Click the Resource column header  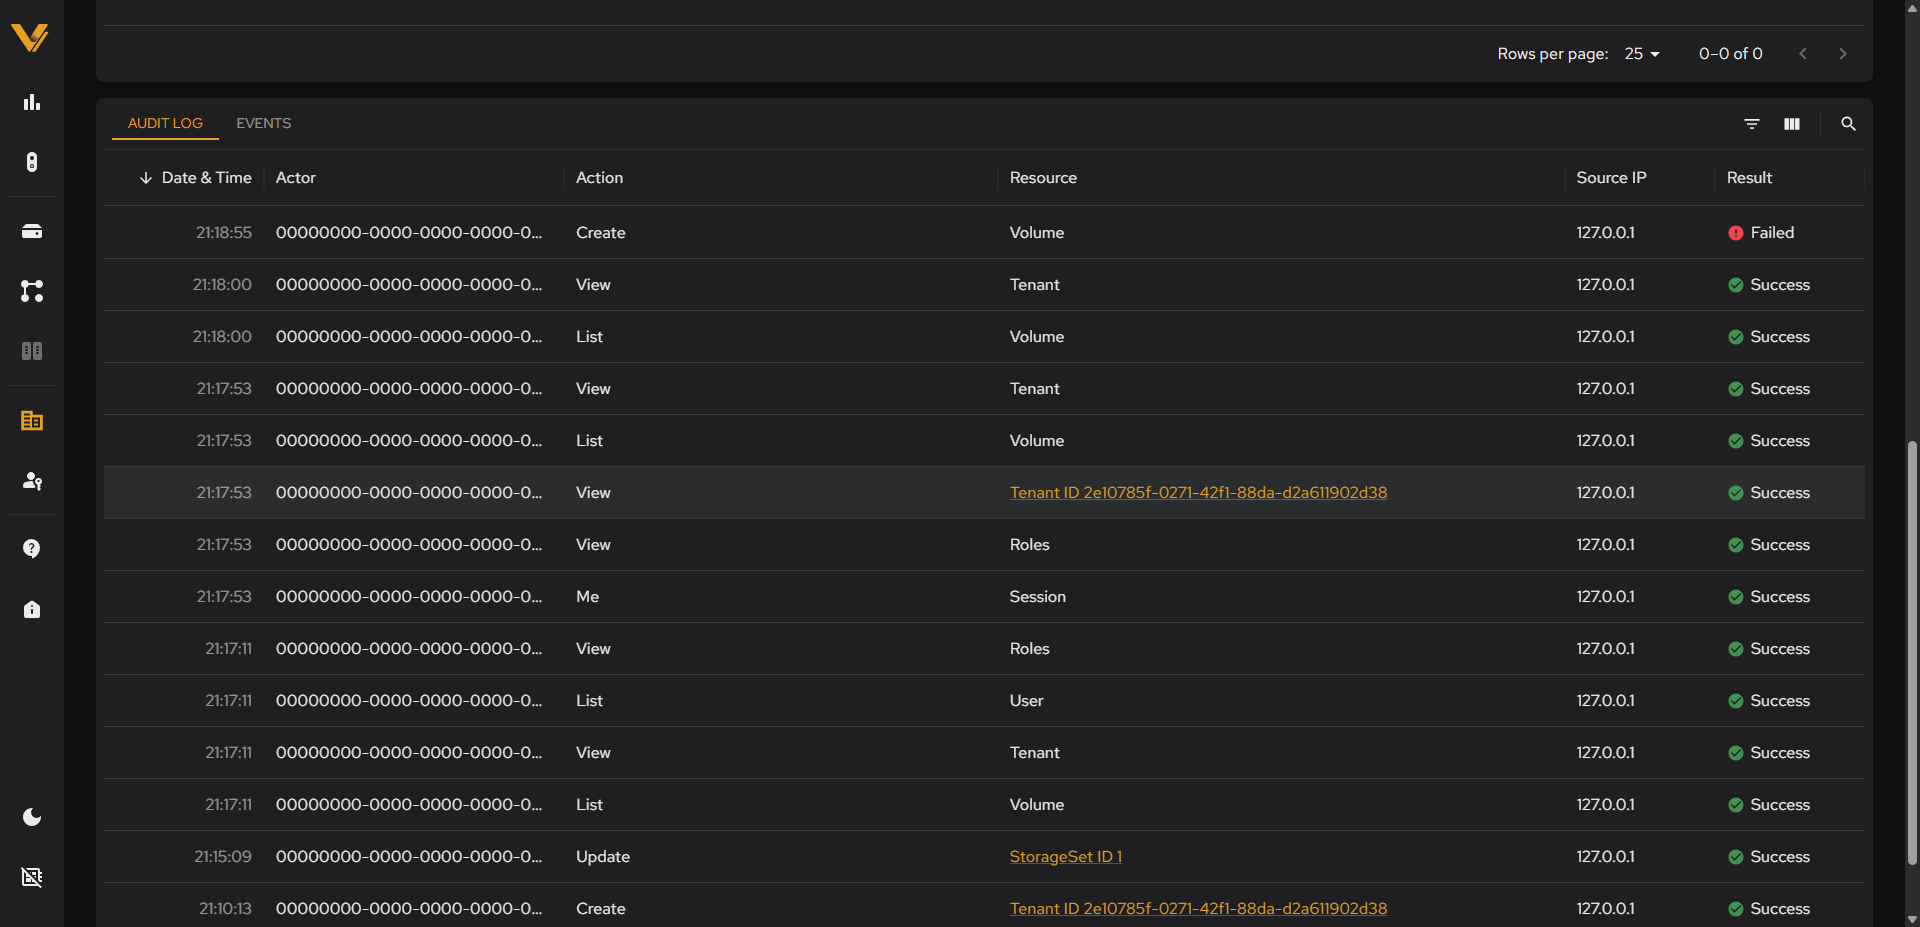(x=1043, y=178)
